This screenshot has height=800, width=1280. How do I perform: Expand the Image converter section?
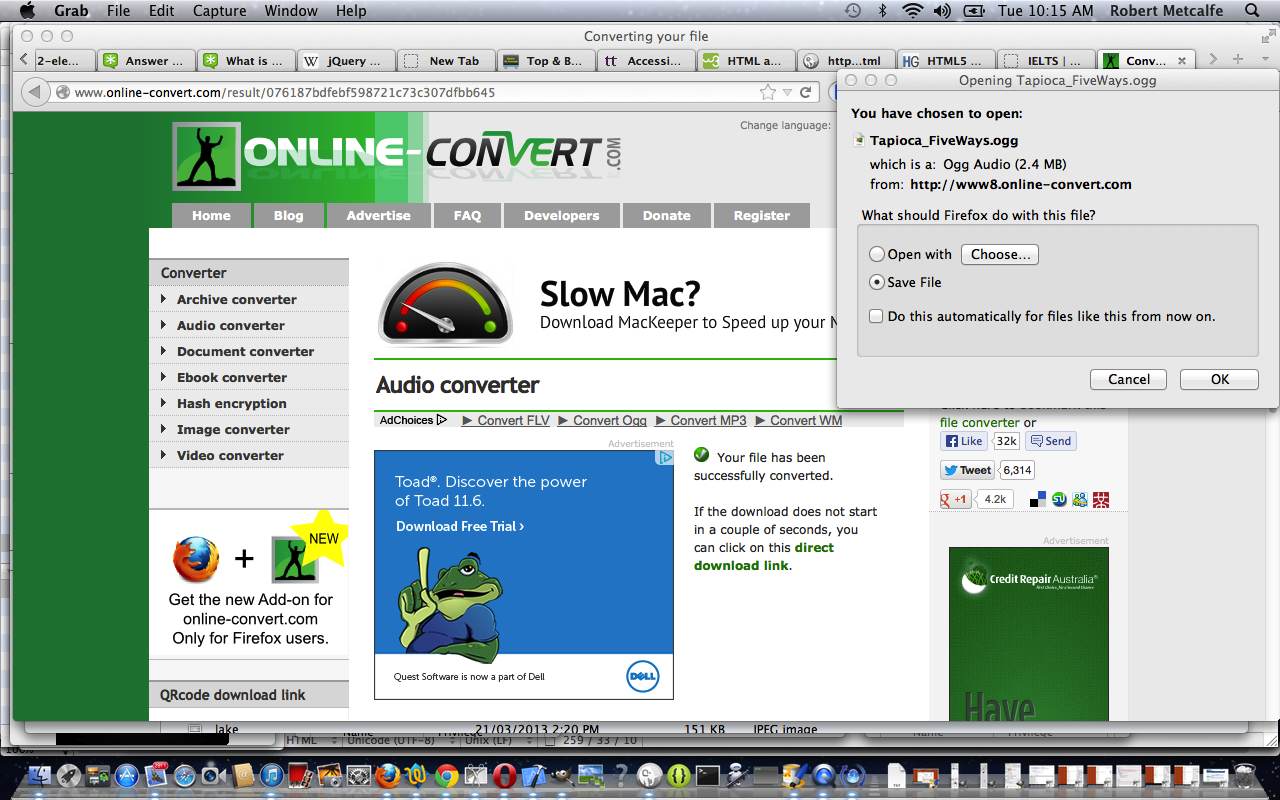click(x=163, y=429)
